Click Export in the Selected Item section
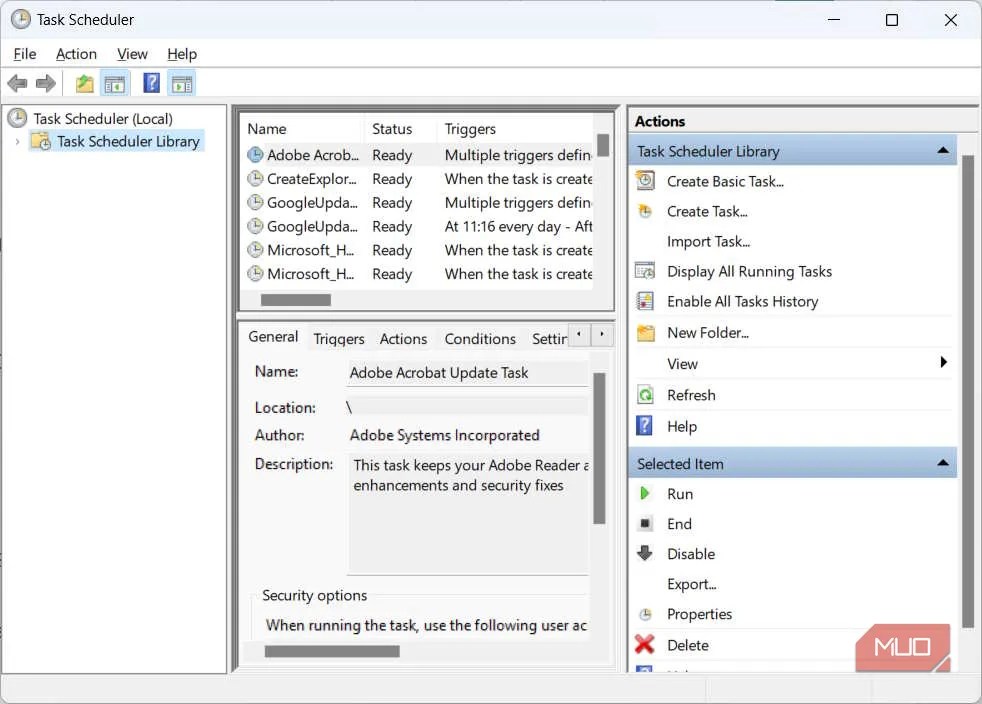982x704 pixels. click(x=691, y=584)
